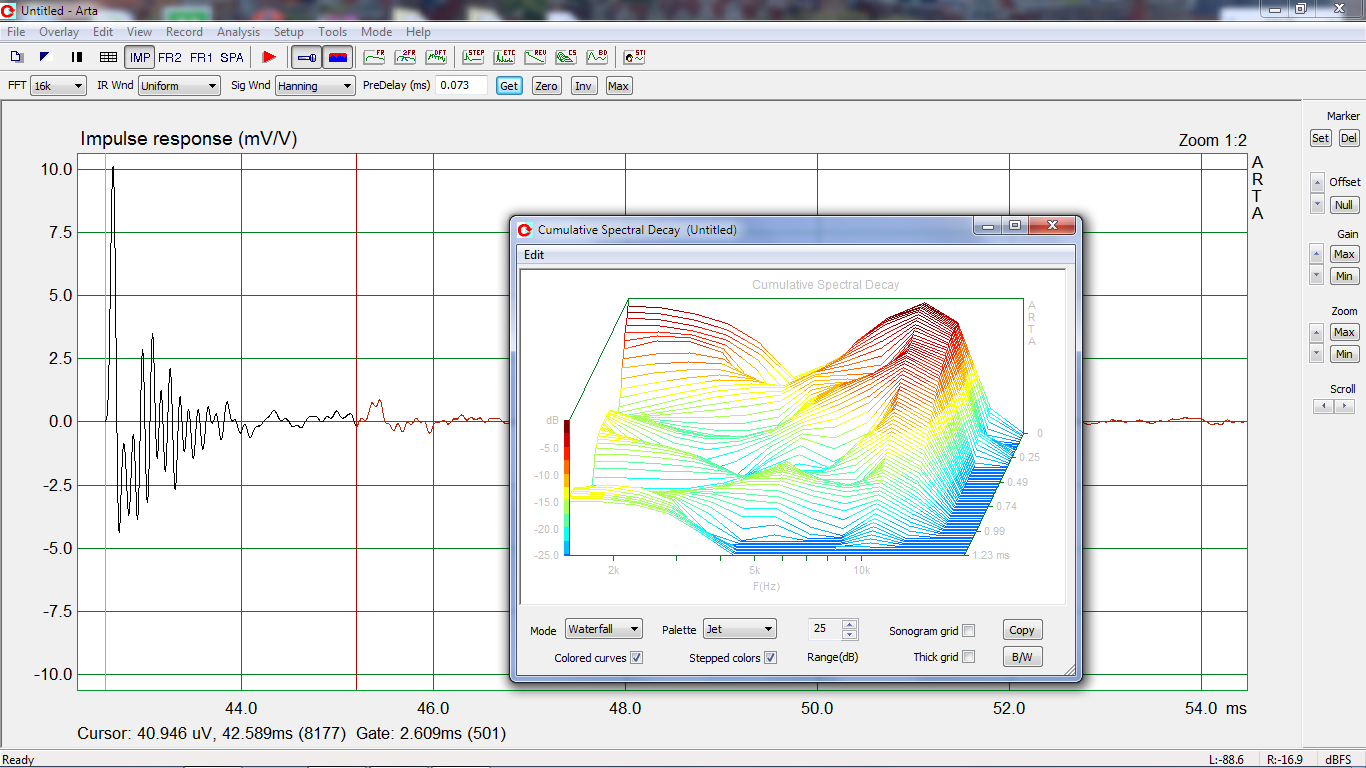Disable the Stepped colors checkbox
Screen dimensions: 1366x768
[x=770, y=658]
